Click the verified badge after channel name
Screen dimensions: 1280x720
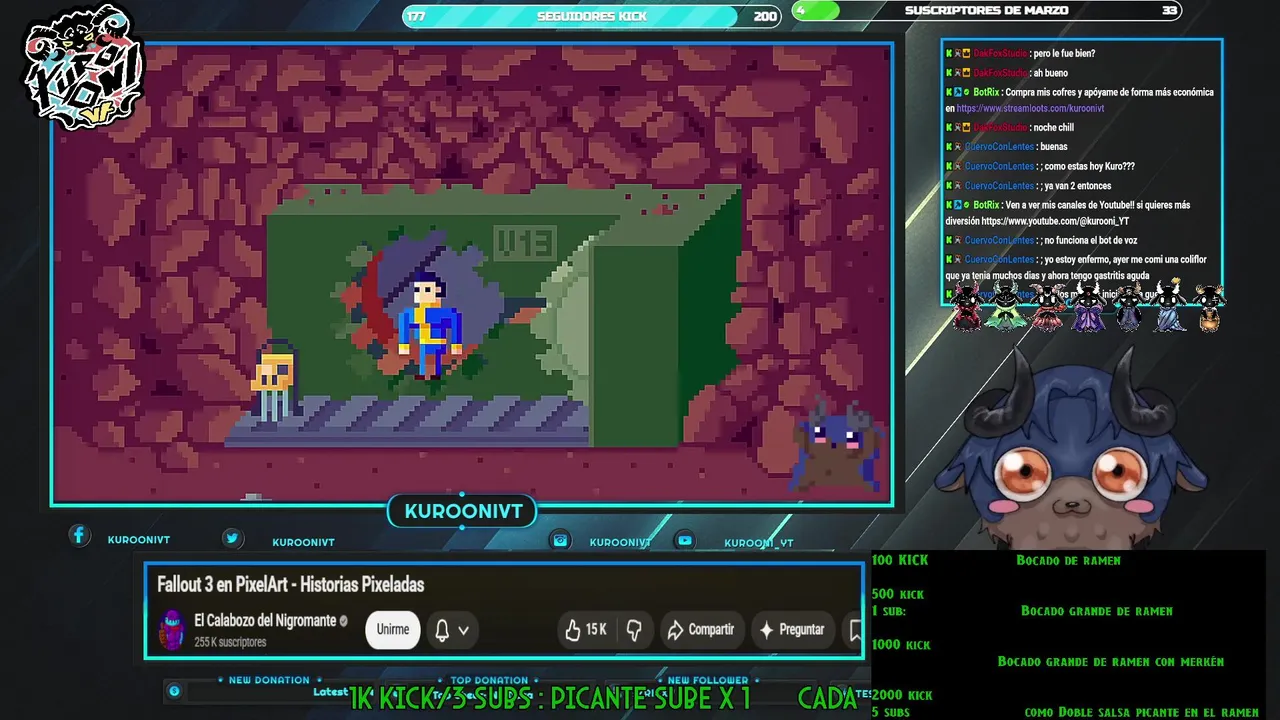[x=343, y=621]
